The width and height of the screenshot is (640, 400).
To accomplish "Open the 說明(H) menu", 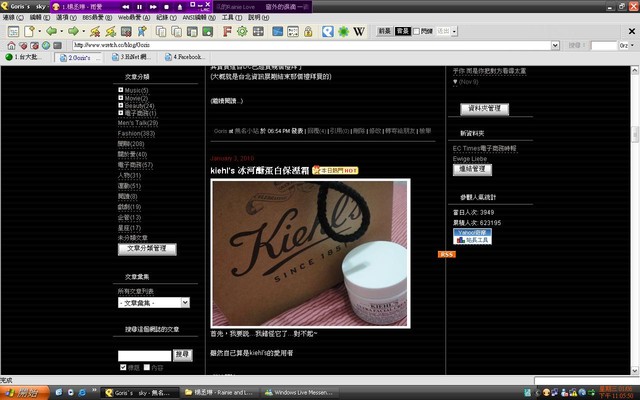I will (258, 18).
